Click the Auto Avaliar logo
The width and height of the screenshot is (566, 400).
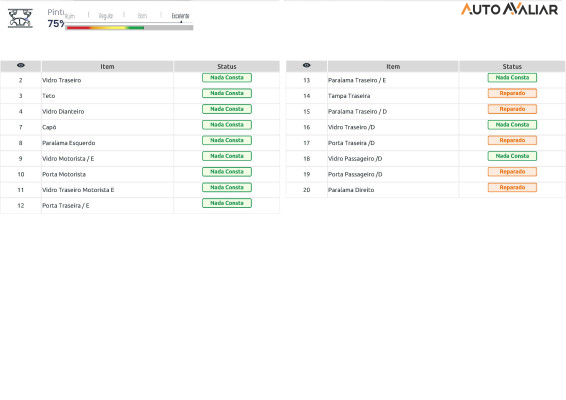pos(509,9)
